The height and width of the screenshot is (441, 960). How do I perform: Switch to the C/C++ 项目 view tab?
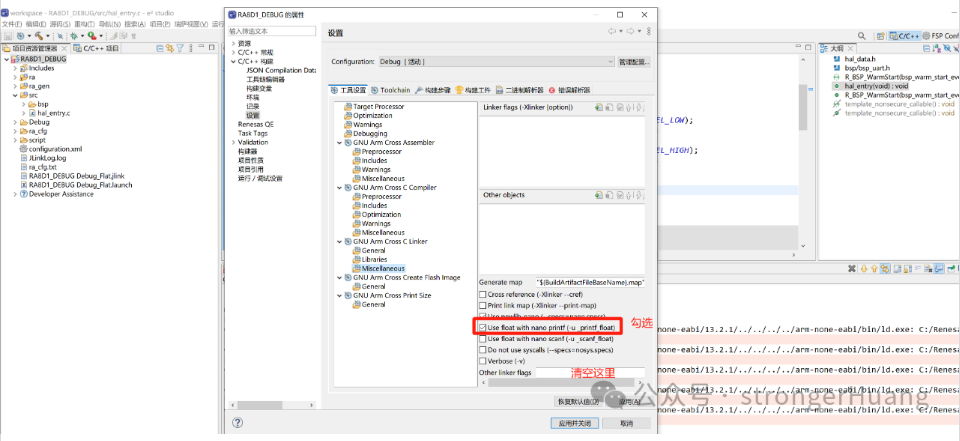click(x=97, y=48)
